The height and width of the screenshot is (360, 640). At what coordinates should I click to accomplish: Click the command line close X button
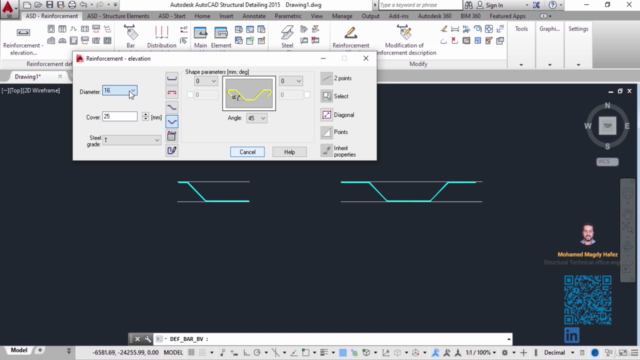tap(138, 339)
